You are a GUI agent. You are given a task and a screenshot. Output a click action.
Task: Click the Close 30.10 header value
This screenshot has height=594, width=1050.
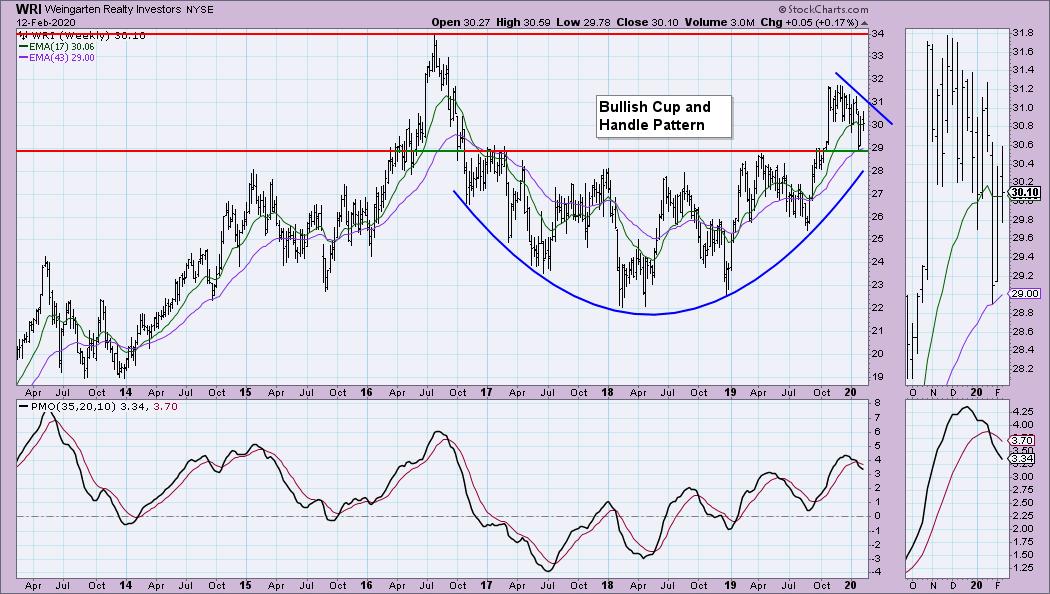tap(648, 22)
